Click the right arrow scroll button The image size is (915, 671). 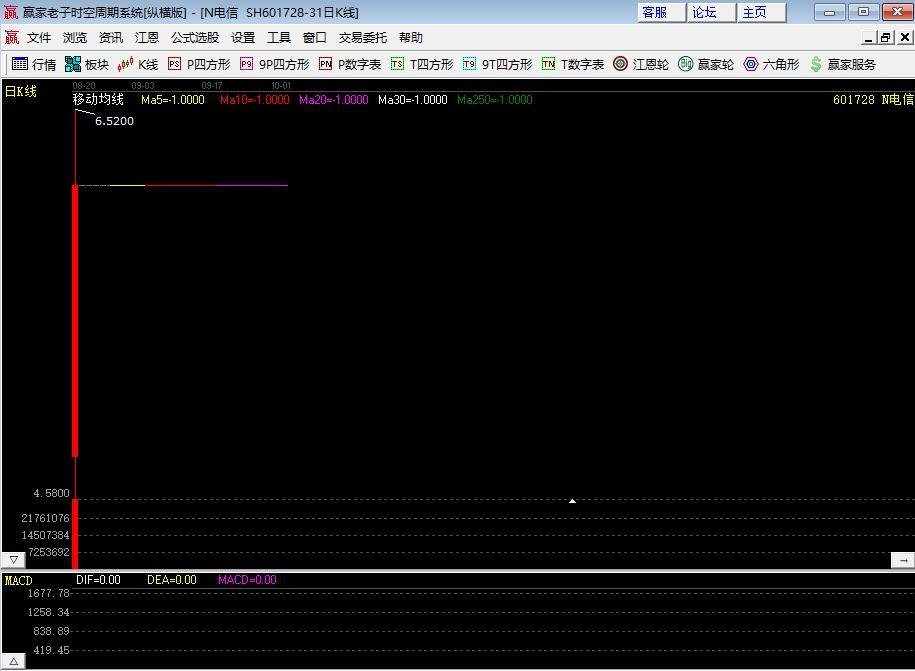click(x=902, y=560)
